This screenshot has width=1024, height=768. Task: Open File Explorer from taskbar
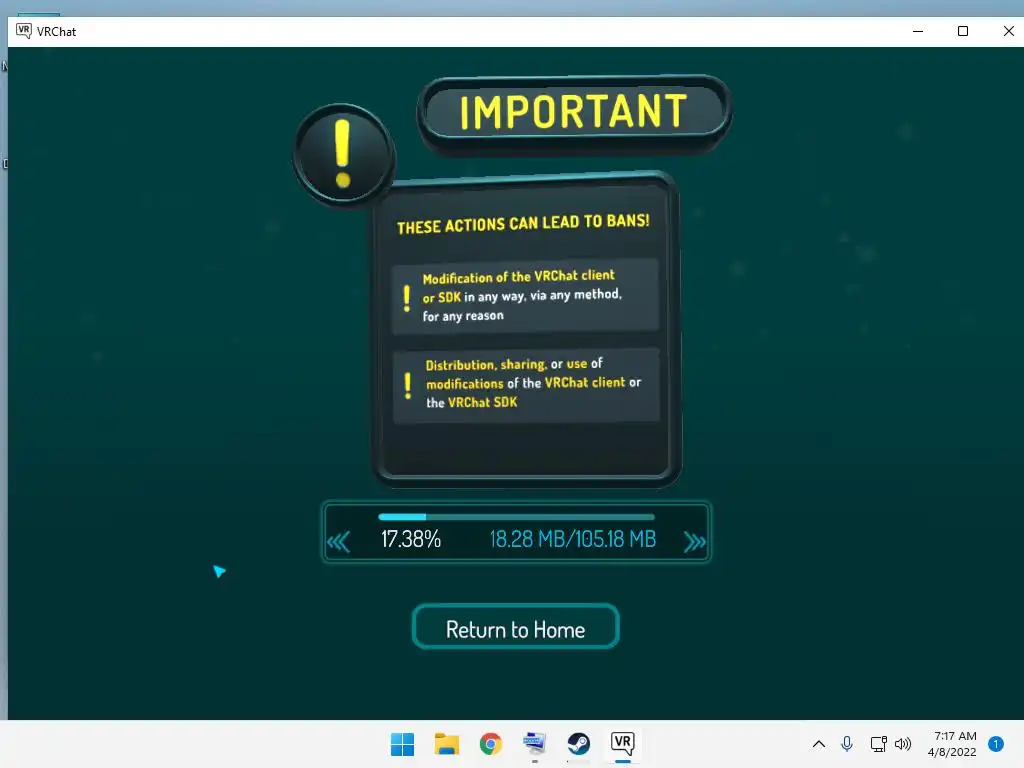coord(447,744)
